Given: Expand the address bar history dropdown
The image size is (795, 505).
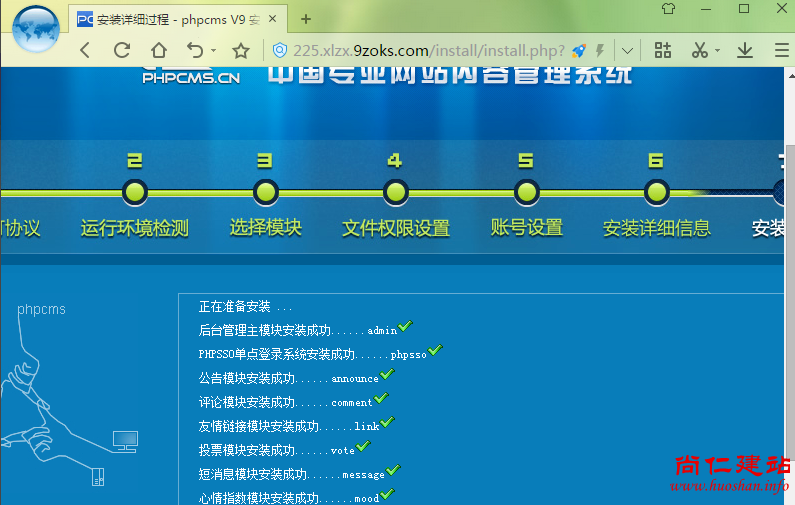Looking at the screenshot, I should (627, 50).
